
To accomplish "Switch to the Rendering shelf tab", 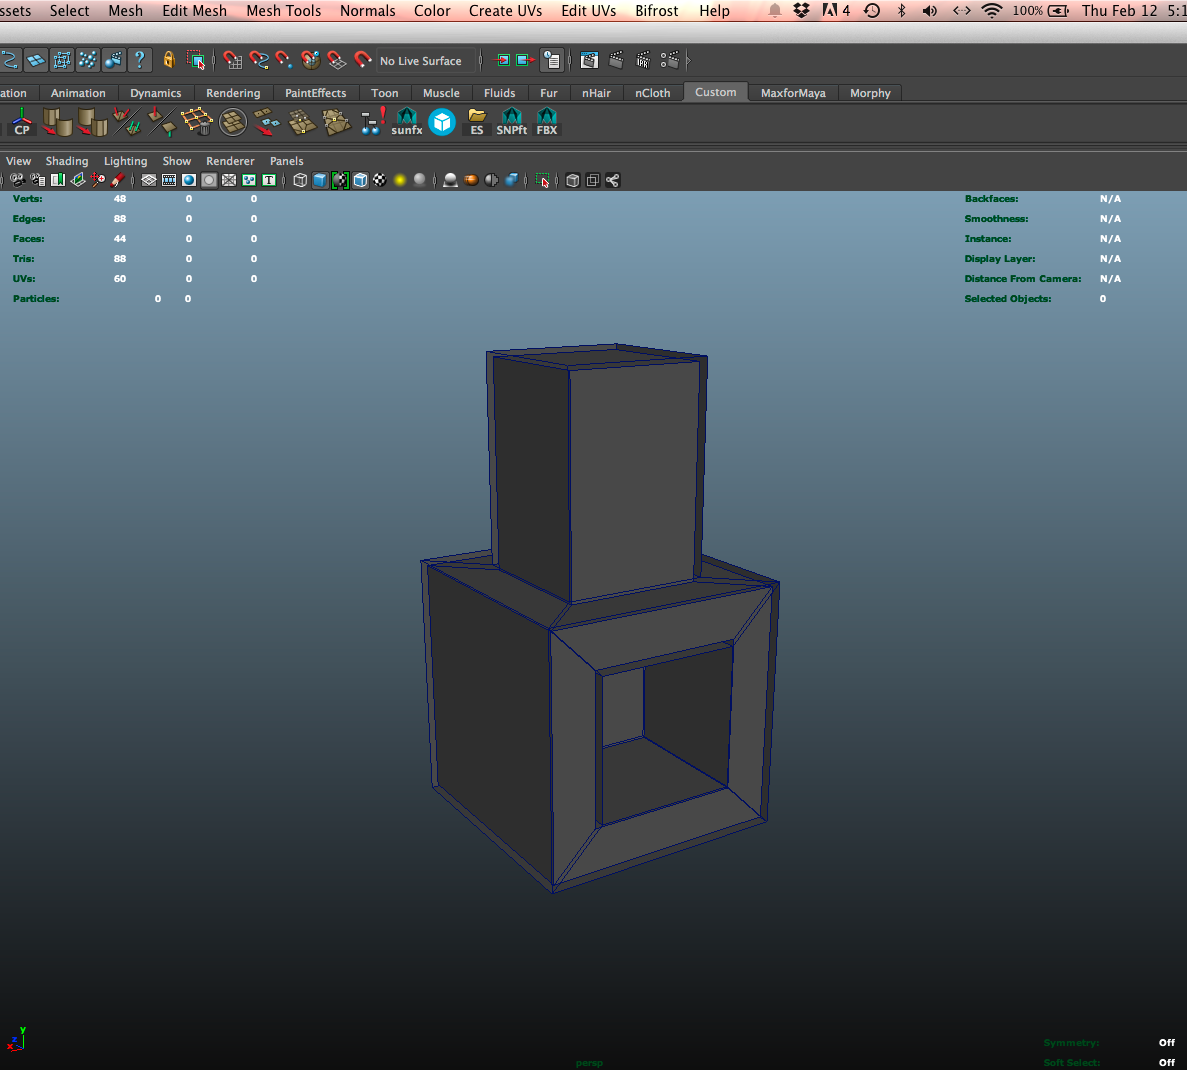I will [233, 93].
